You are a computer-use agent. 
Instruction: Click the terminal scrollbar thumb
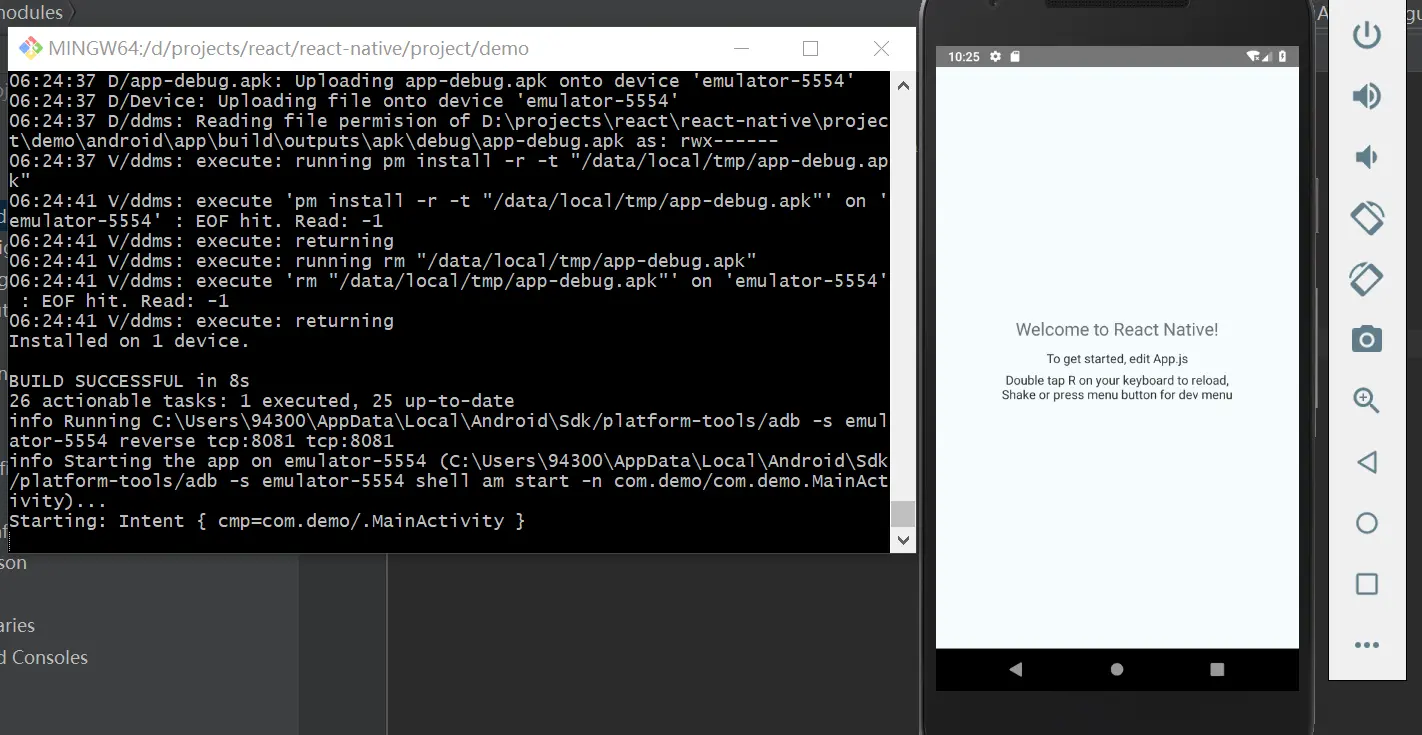pyautogui.click(x=903, y=514)
